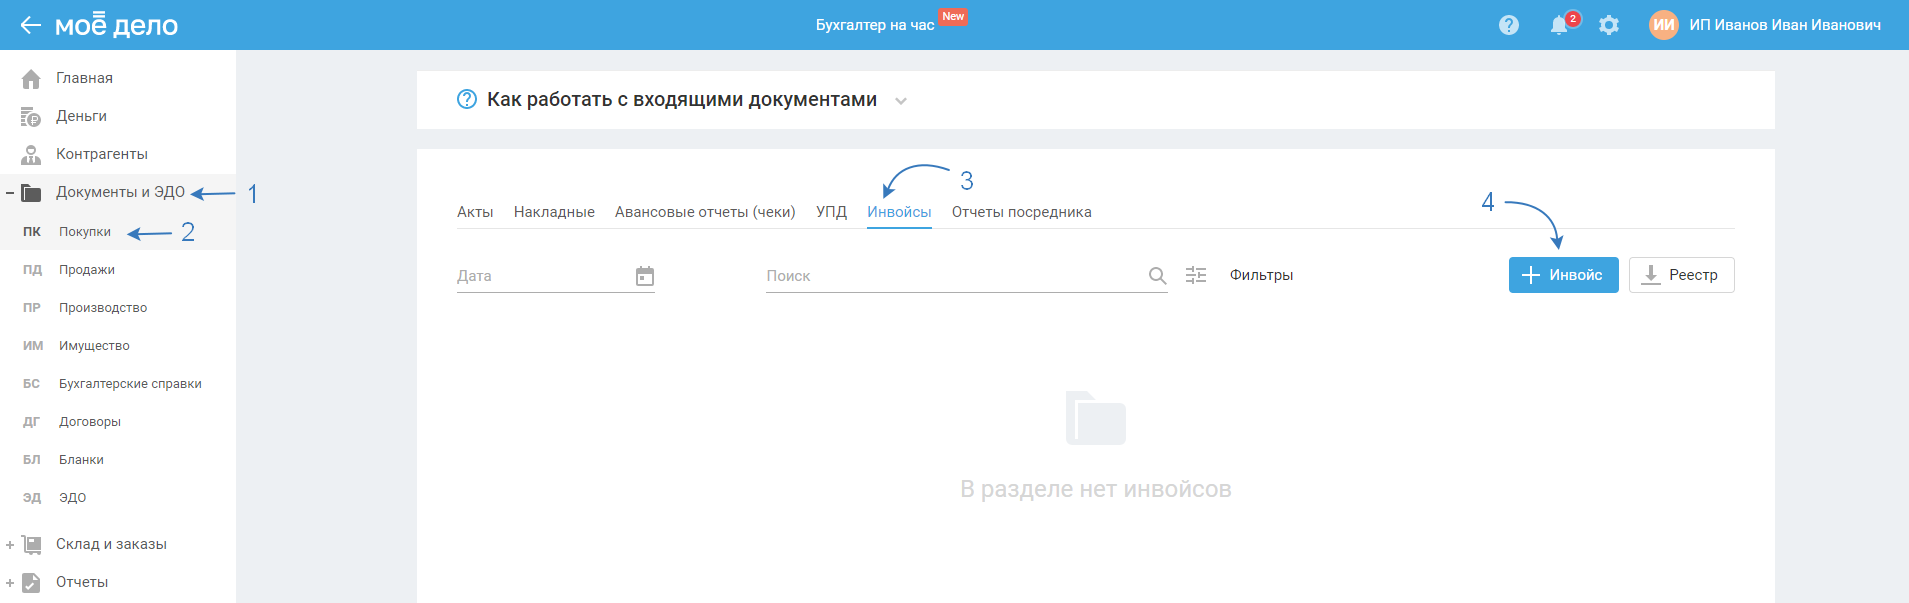Click the Поиск search field
Viewport: 1909px width, 603px height.
pos(966,276)
